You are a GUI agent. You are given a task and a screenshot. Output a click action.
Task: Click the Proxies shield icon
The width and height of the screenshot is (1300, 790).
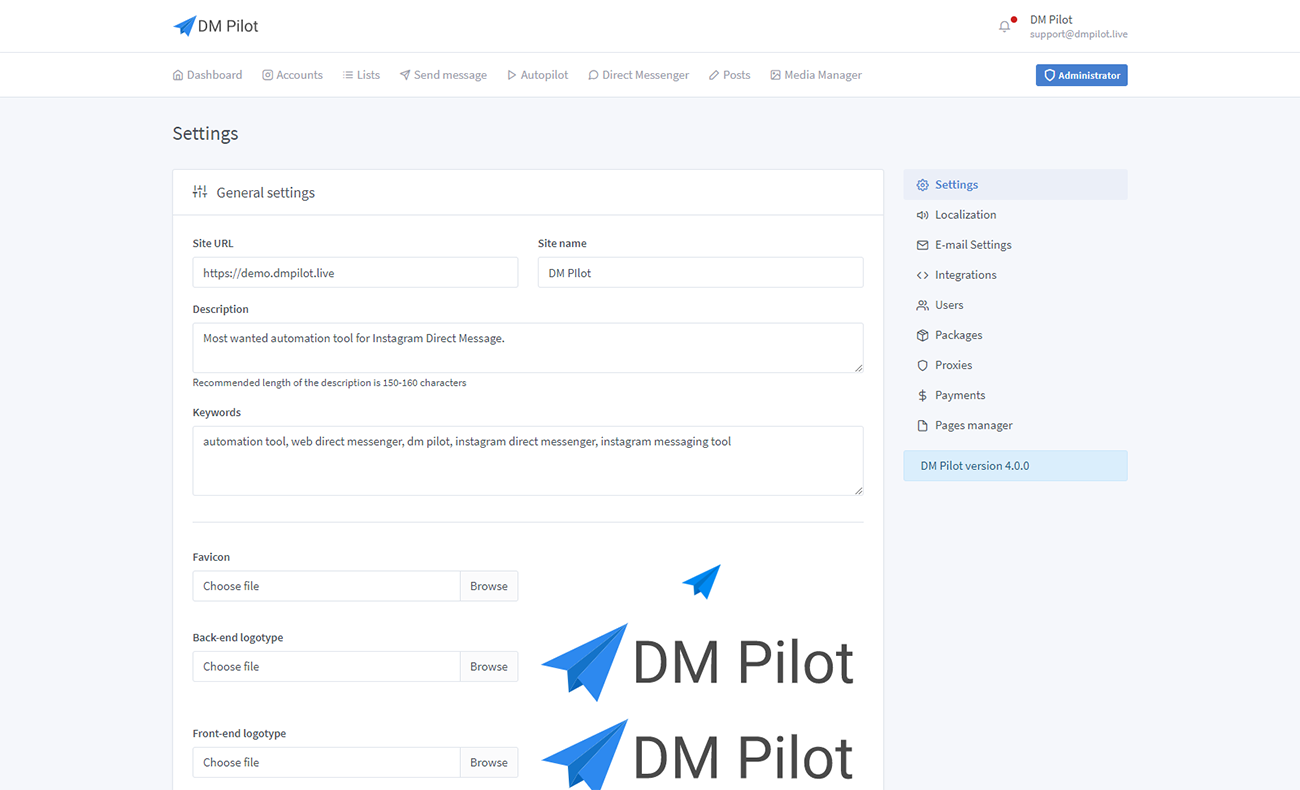pyautogui.click(x=922, y=365)
